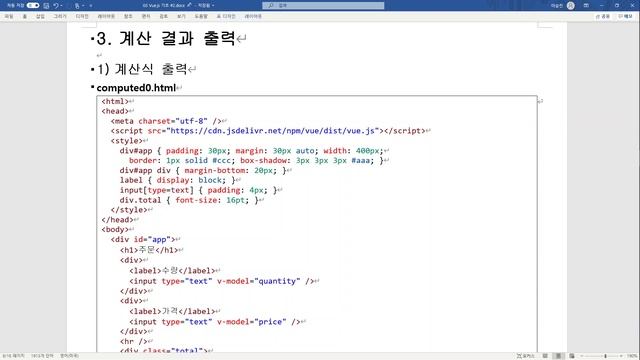Switch to the first 레이아웃 (Layout) tab
Viewport: 640px width, 360px height.
tap(106, 16)
